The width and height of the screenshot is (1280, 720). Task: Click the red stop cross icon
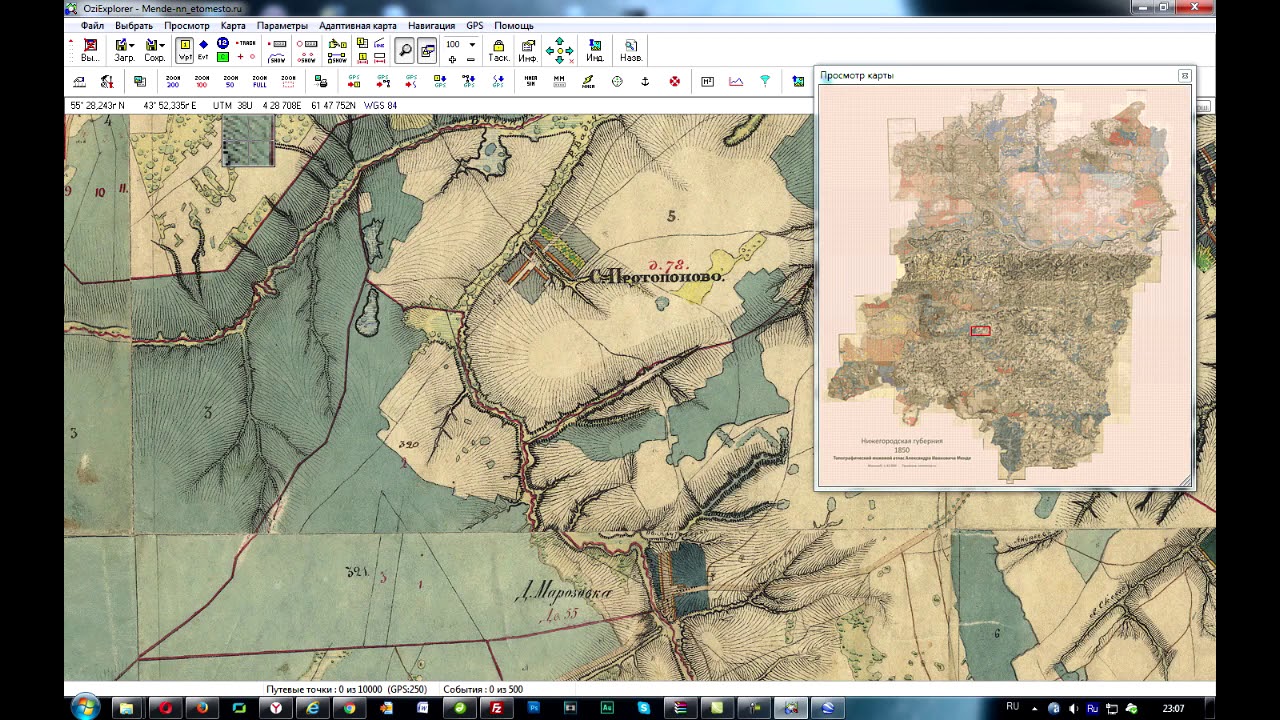point(674,81)
